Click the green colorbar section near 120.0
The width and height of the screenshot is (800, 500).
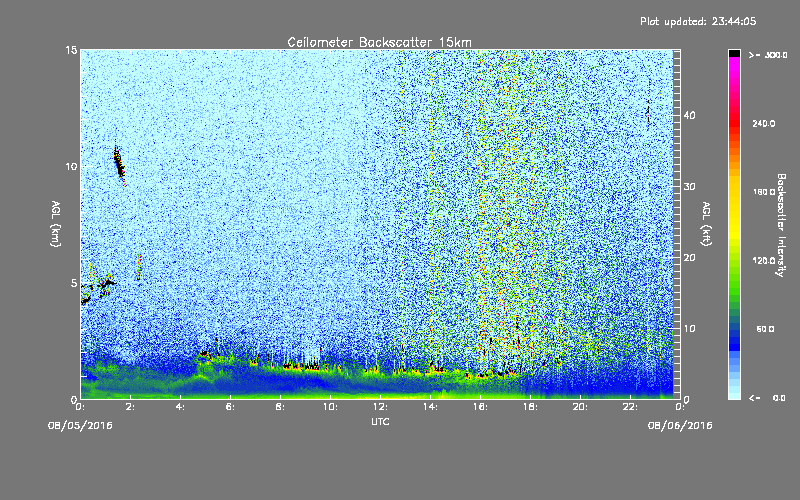point(734,265)
